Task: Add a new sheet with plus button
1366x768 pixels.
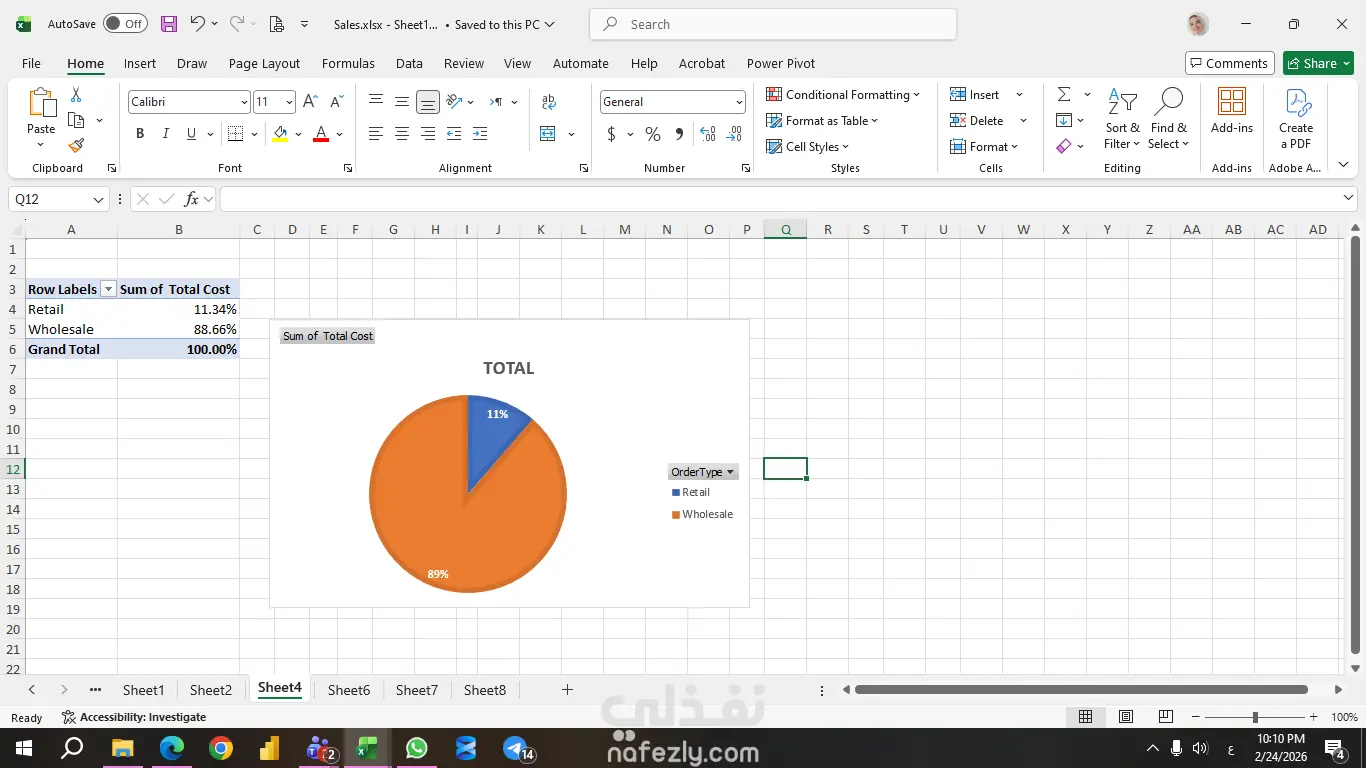Action: [x=567, y=690]
